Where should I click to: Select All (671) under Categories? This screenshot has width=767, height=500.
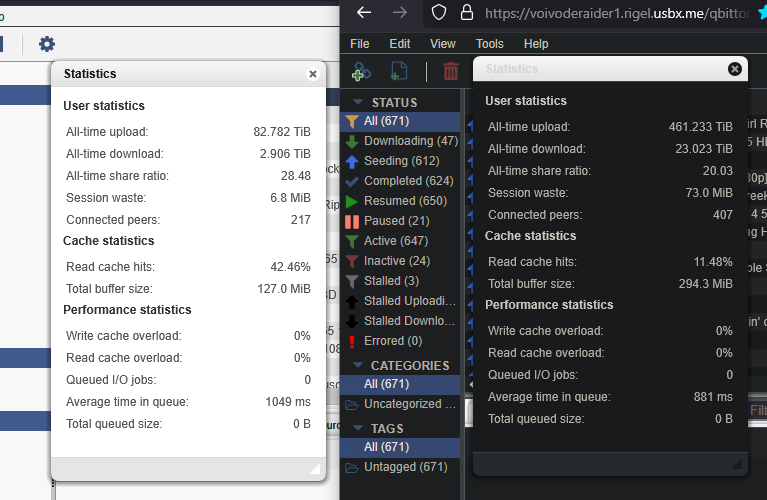(400, 385)
